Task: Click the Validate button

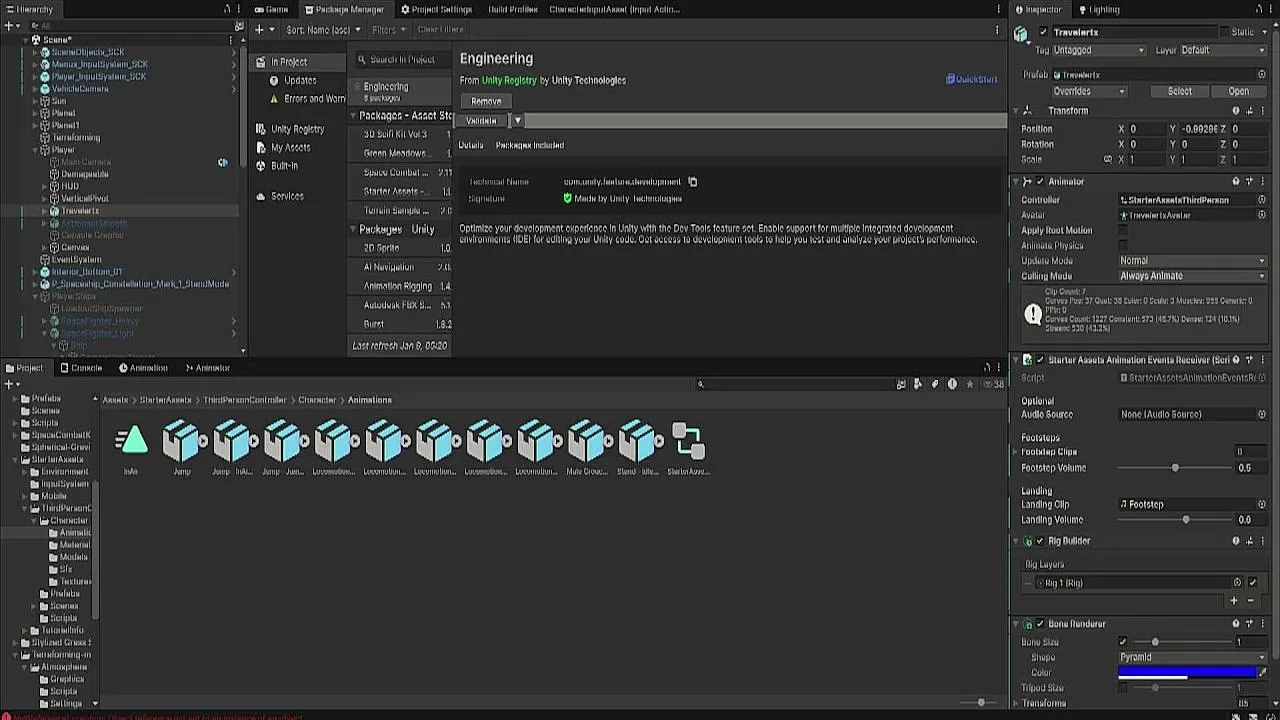Action: (481, 121)
